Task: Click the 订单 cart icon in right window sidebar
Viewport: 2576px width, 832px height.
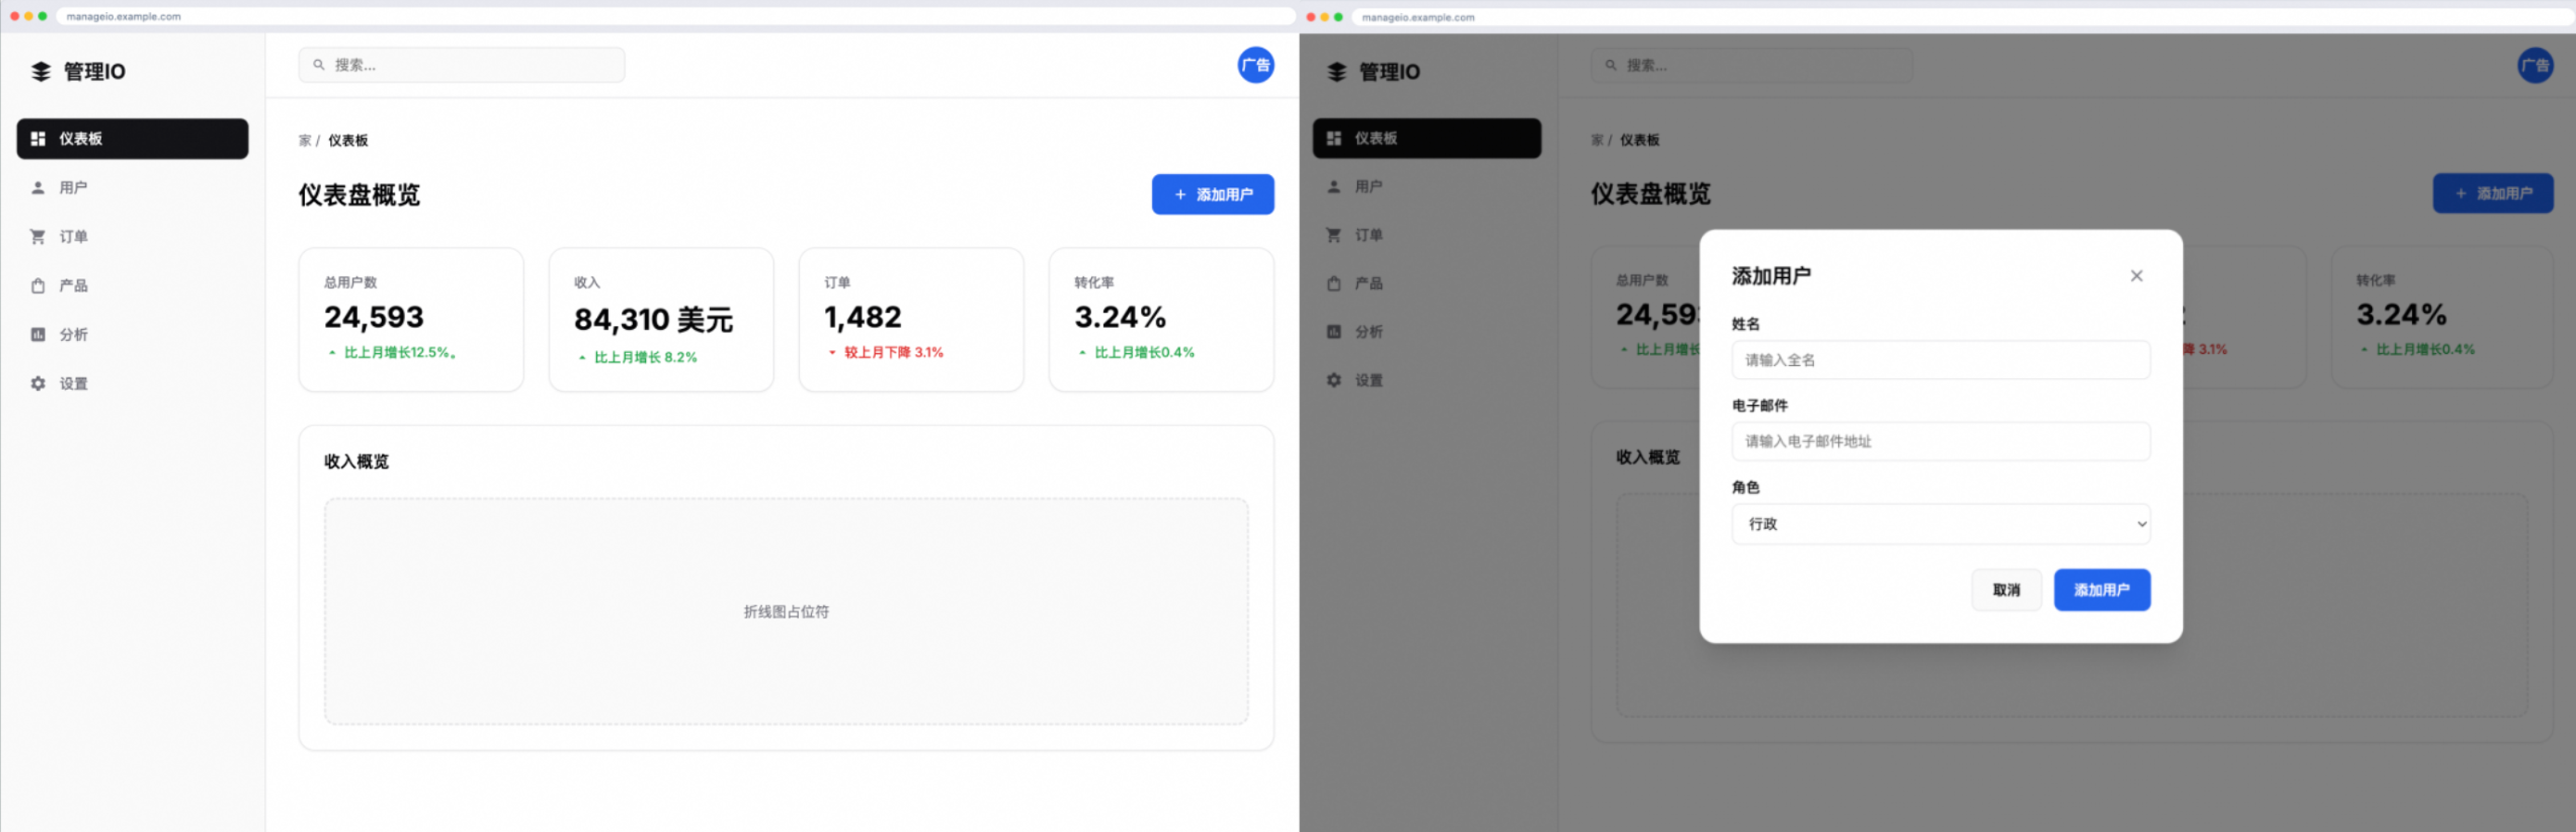Action: pyautogui.click(x=1334, y=235)
